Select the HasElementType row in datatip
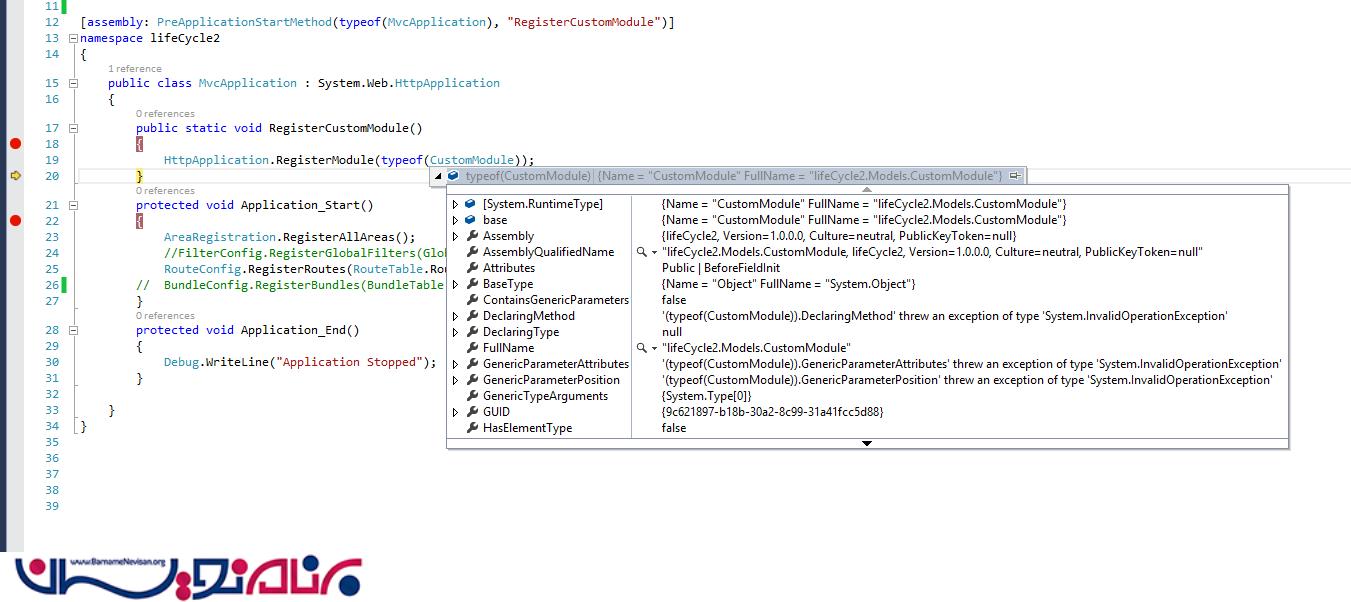 click(527, 428)
